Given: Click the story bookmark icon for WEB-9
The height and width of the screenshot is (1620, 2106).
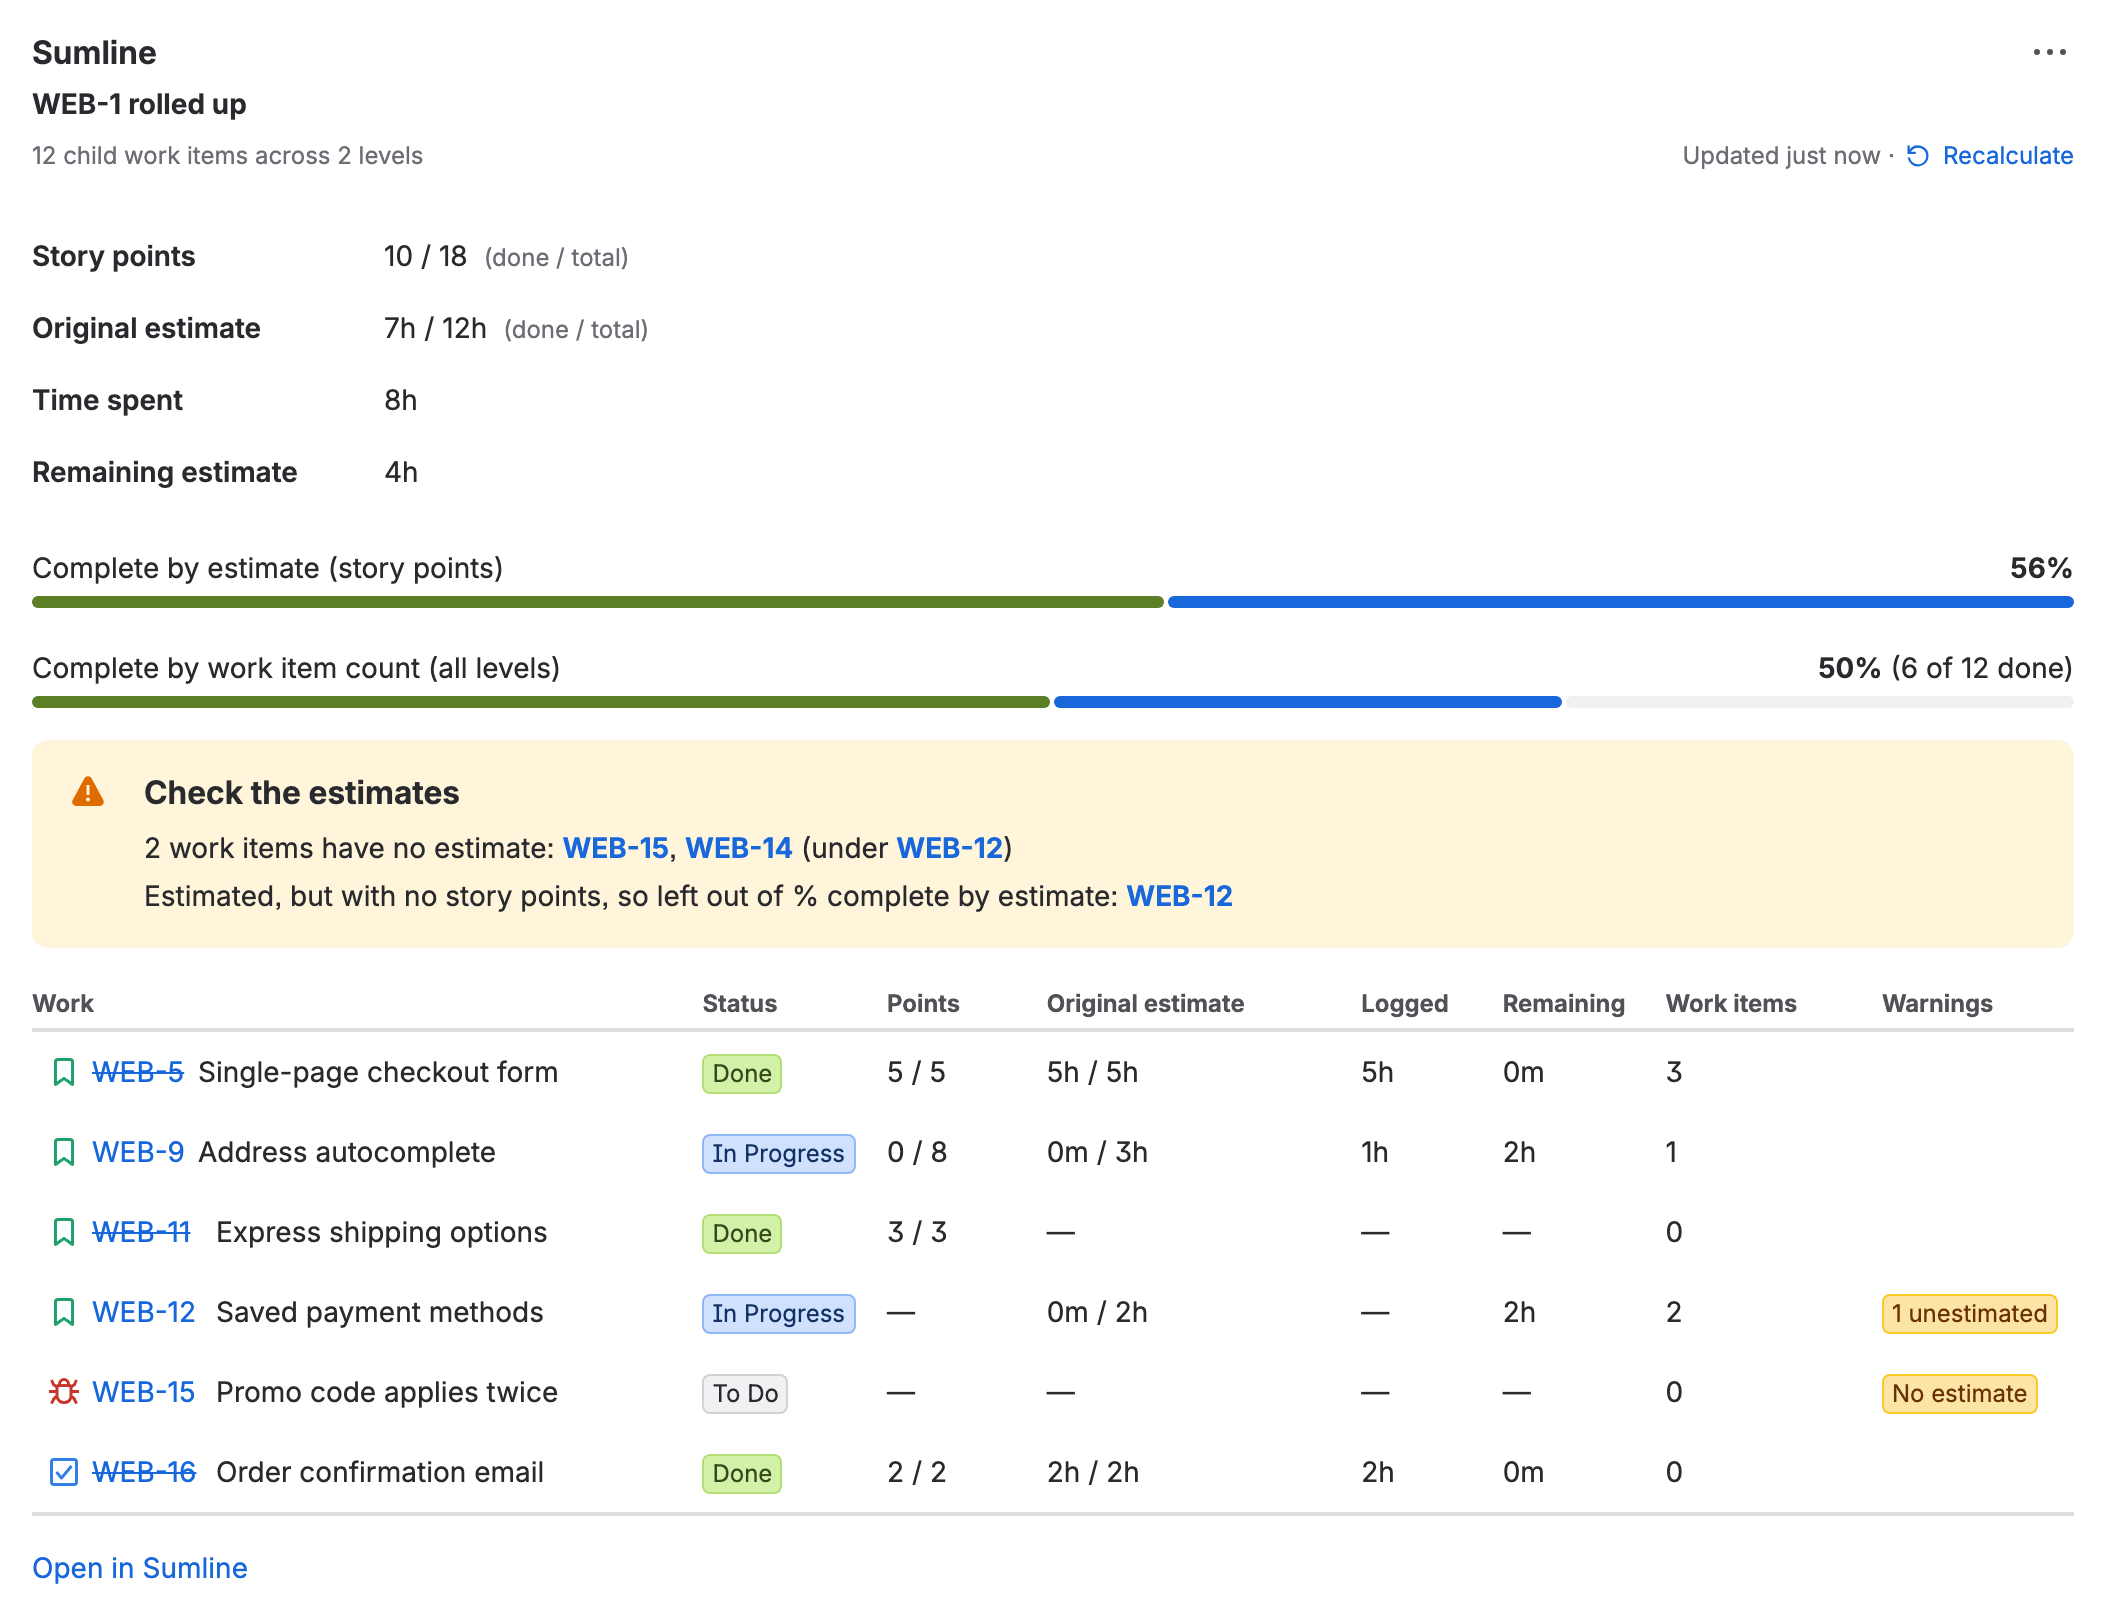Looking at the screenshot, I should pyautogui.click(x=63, y=1152).
